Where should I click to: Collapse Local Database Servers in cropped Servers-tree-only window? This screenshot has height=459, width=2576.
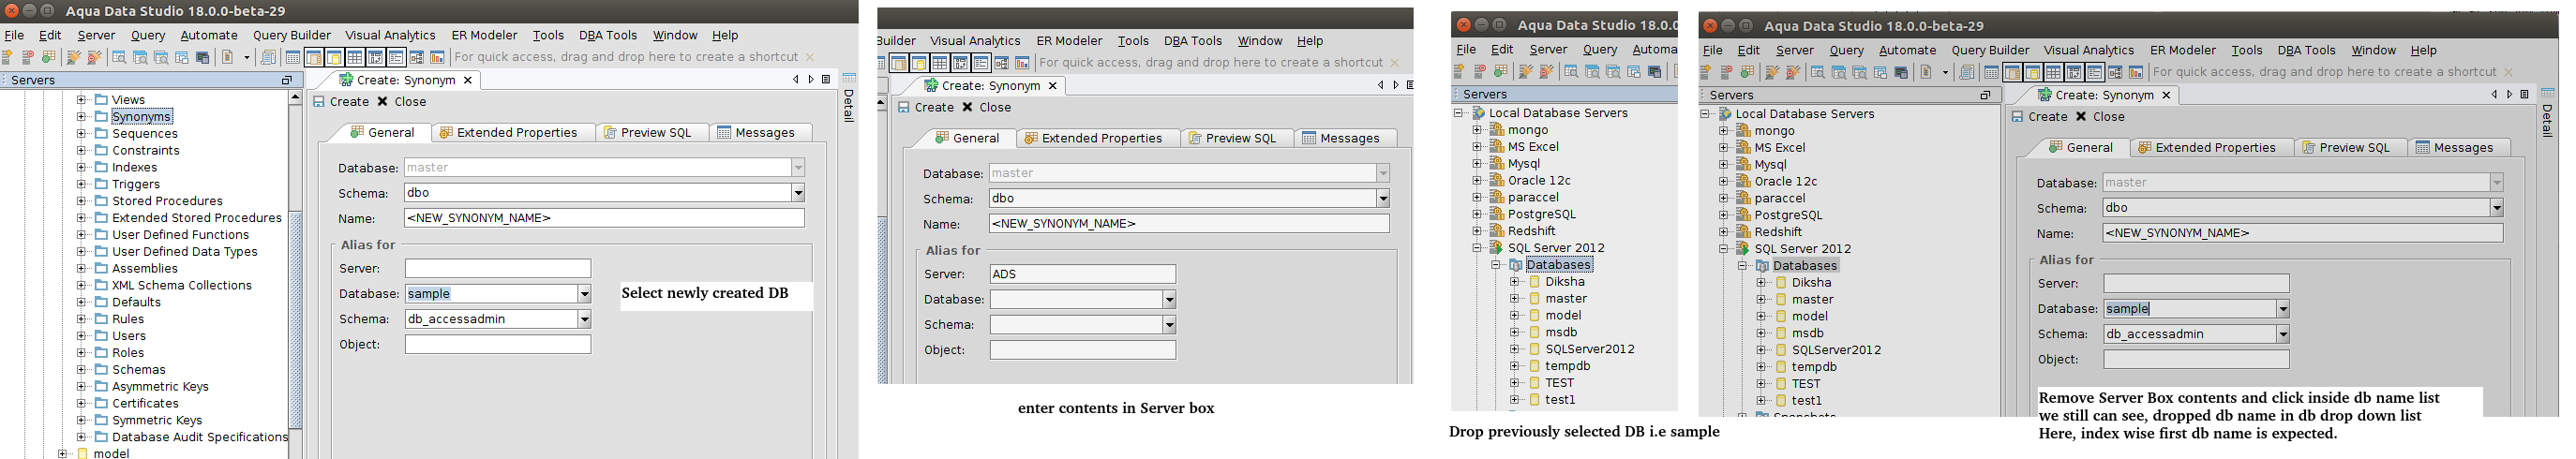1458,113
